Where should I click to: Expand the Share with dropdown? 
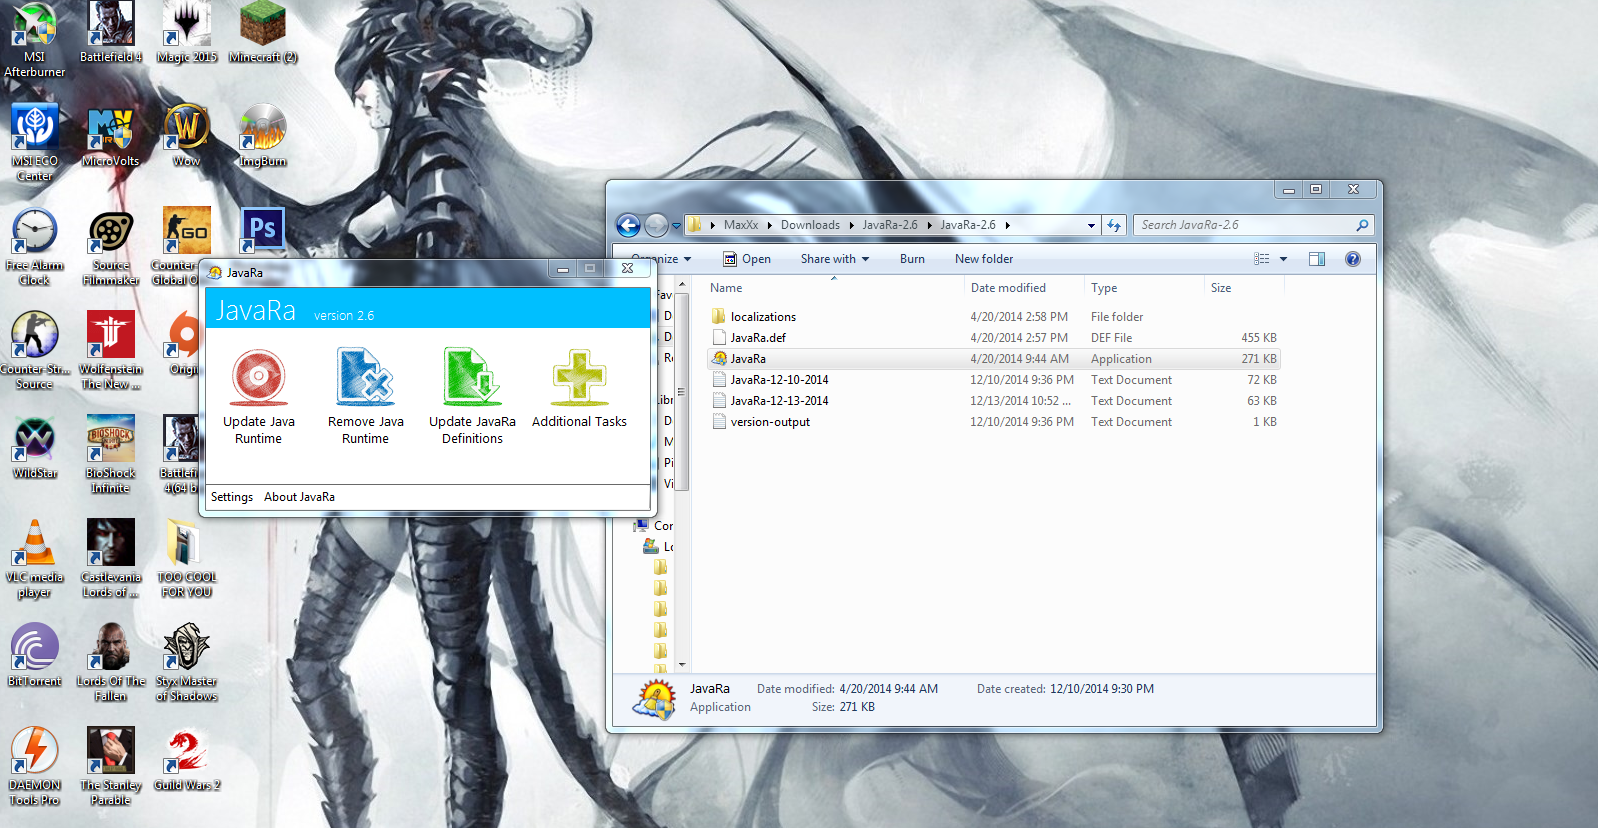point(835,259)
